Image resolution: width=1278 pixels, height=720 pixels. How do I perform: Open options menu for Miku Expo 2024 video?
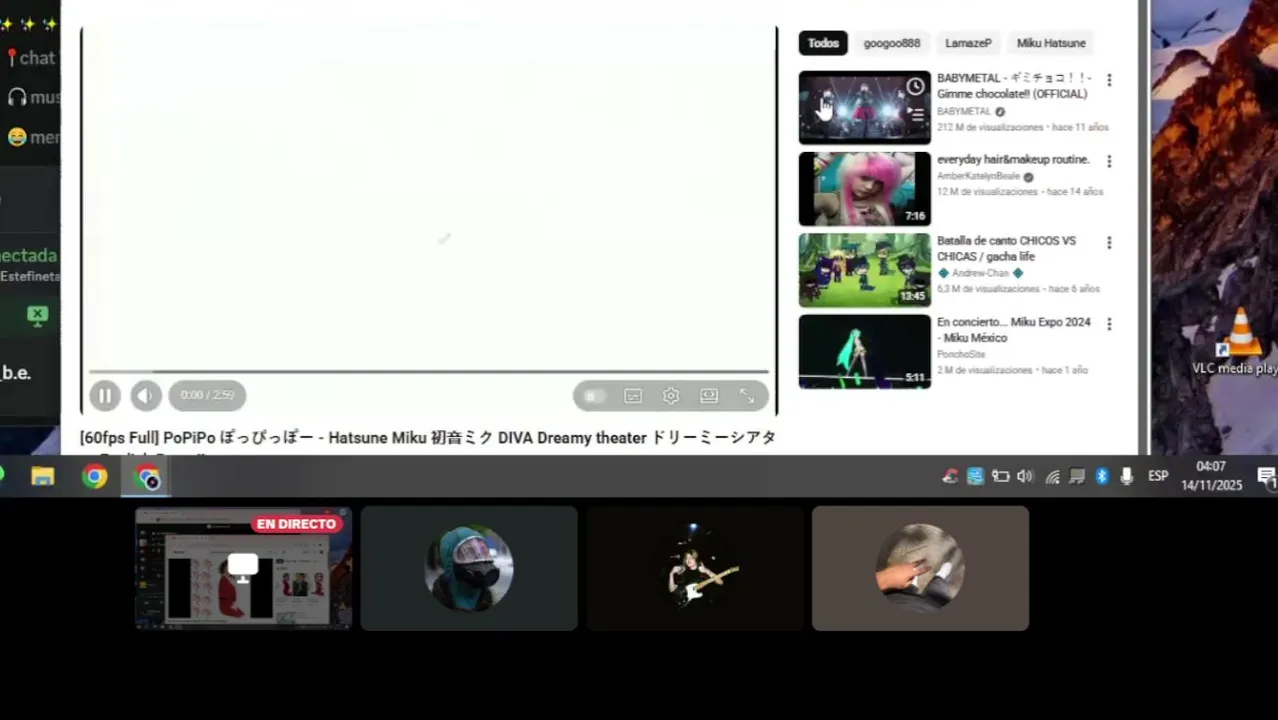tap(1108, 324)
